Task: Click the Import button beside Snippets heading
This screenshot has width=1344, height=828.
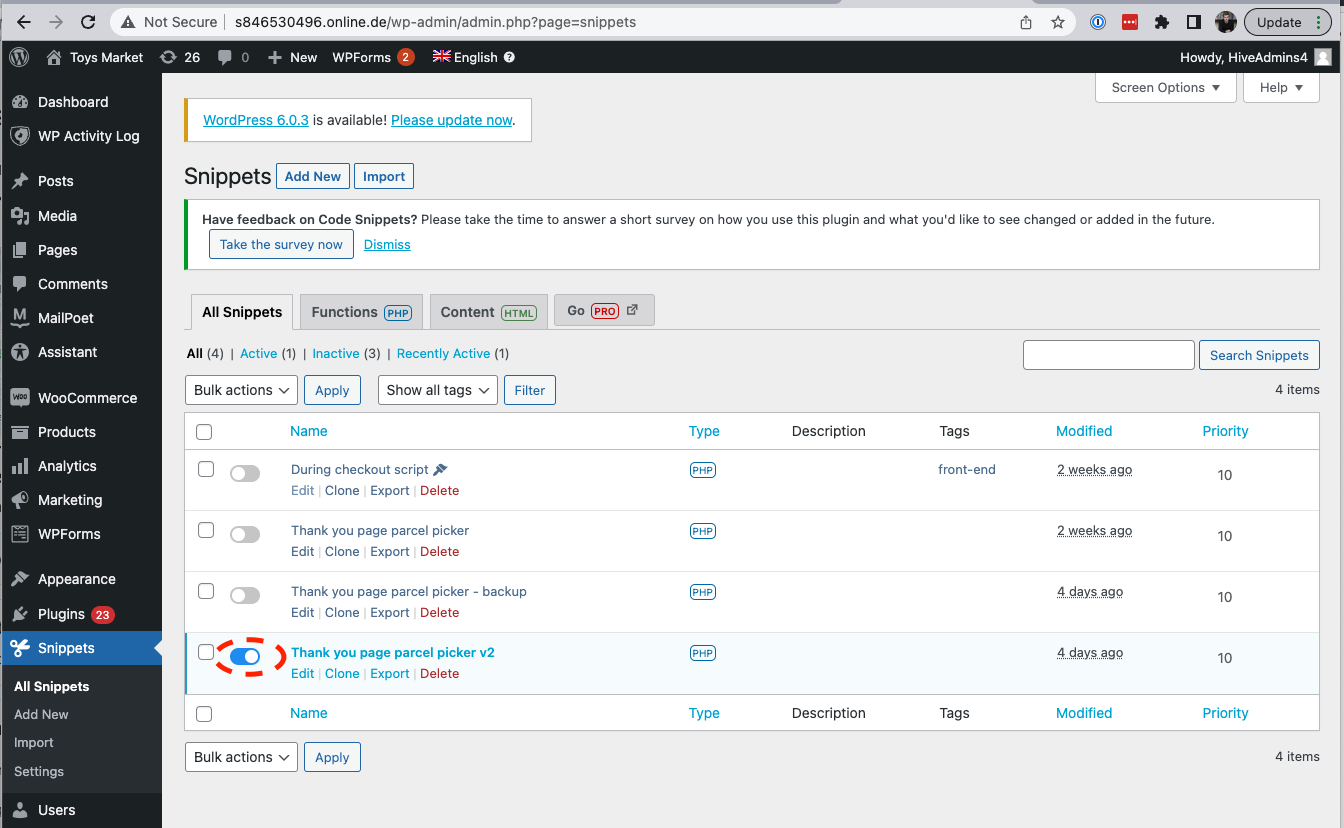Action: pyautogui.click(x=384, y=176)
